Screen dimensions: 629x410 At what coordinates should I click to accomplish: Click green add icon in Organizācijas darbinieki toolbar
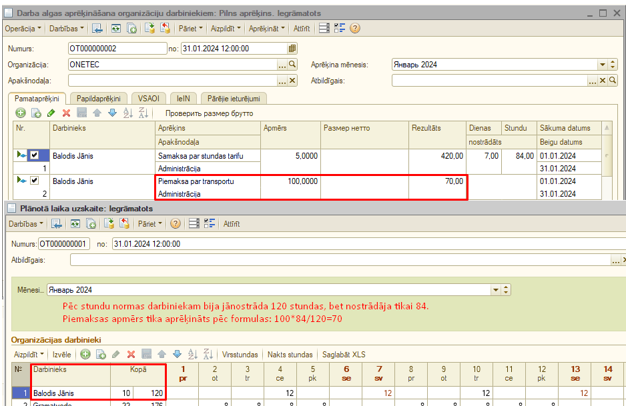86,354
